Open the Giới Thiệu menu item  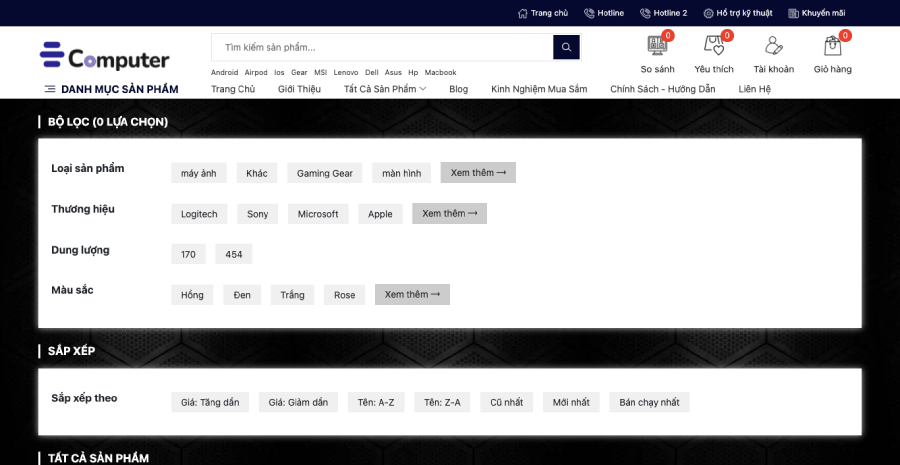click(x=299, y=89)
